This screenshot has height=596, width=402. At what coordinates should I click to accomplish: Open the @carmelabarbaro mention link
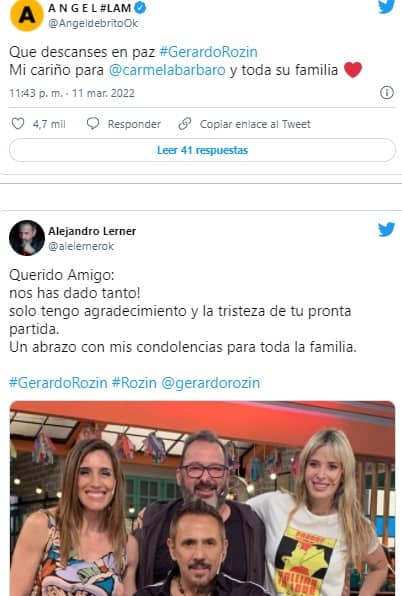(167, 70)
